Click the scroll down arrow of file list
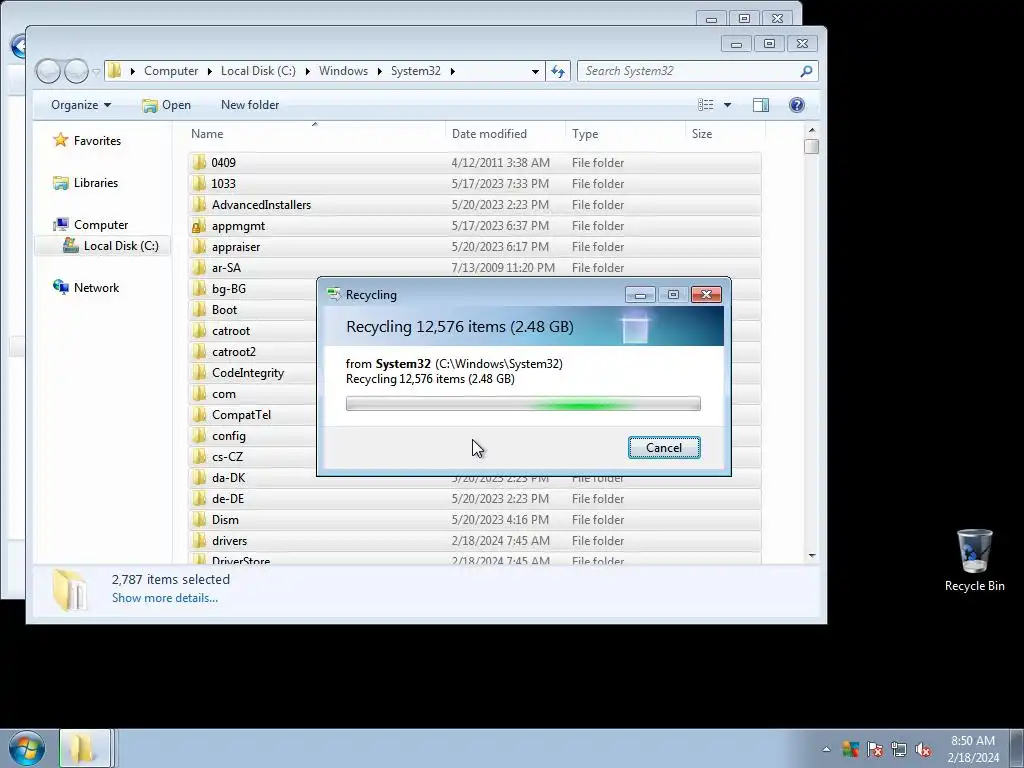Screen dimensions: 1024x768 click(x=812, y=556)
